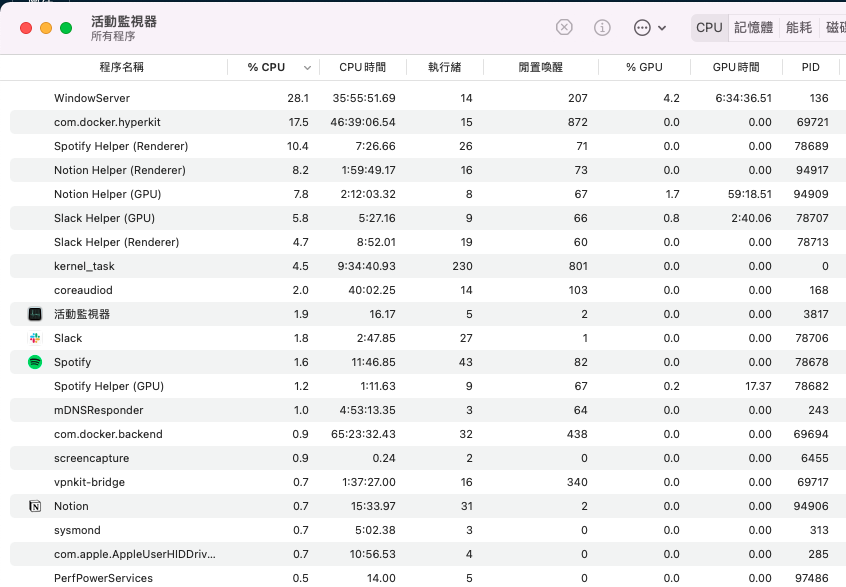Click the Slack app icon

[35, 338]
